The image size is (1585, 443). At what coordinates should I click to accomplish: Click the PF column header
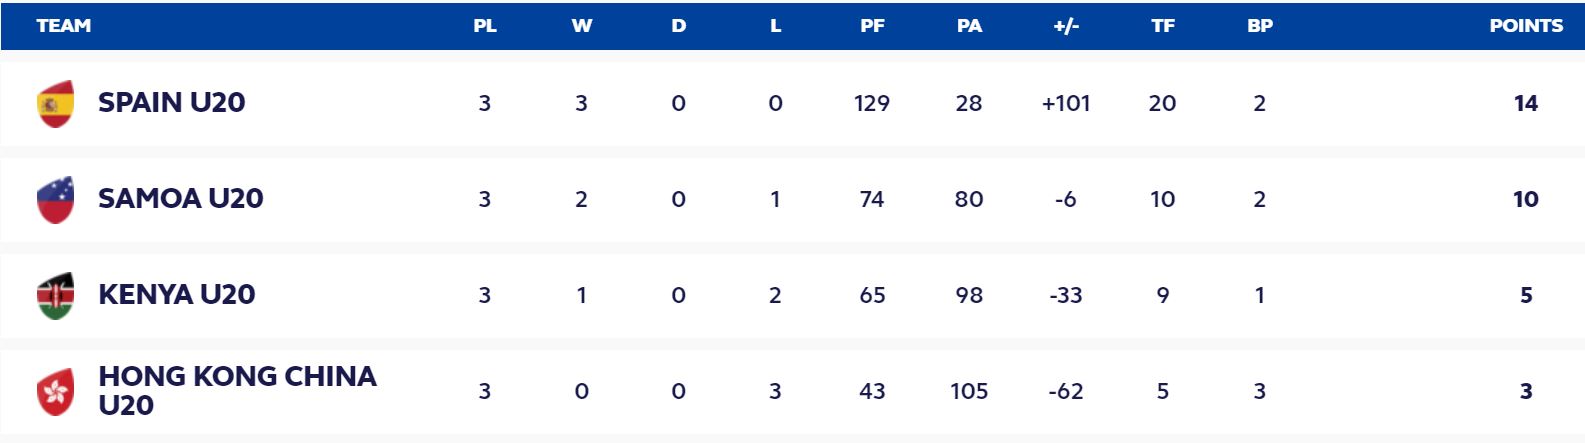[872, 26]
